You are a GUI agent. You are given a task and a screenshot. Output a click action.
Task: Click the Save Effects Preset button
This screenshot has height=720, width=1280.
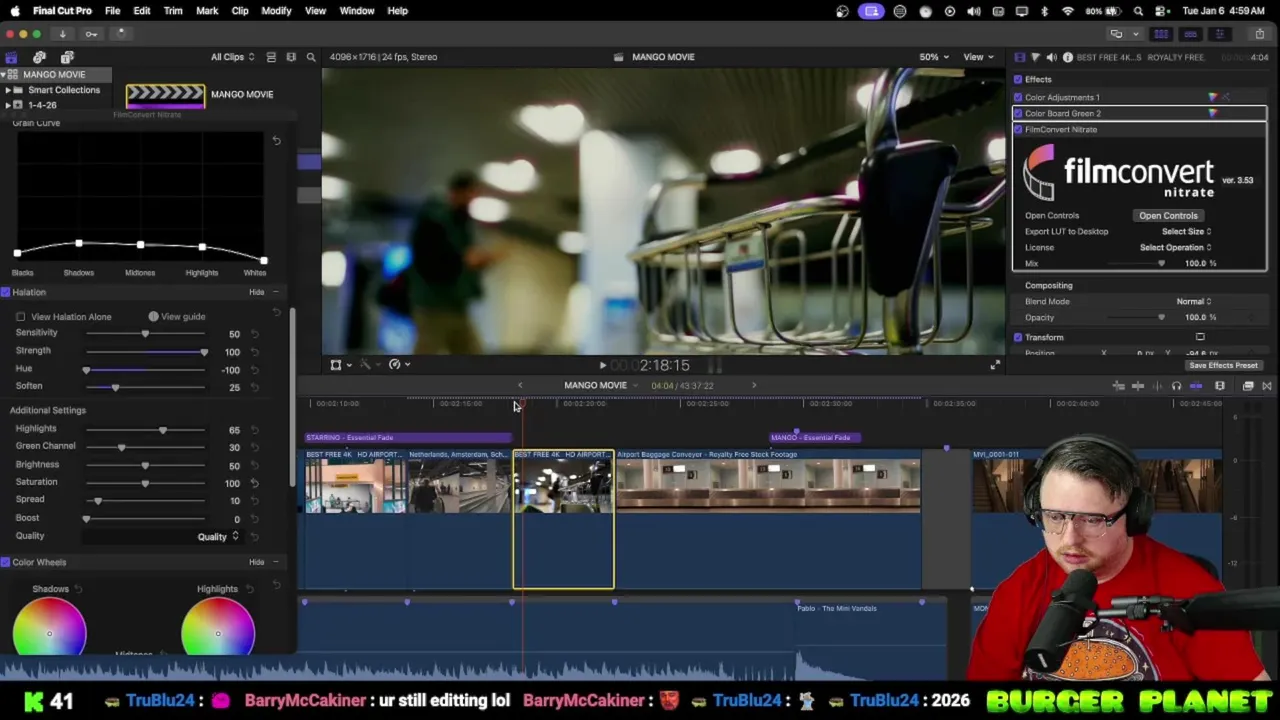click(x=1223, y=365)
